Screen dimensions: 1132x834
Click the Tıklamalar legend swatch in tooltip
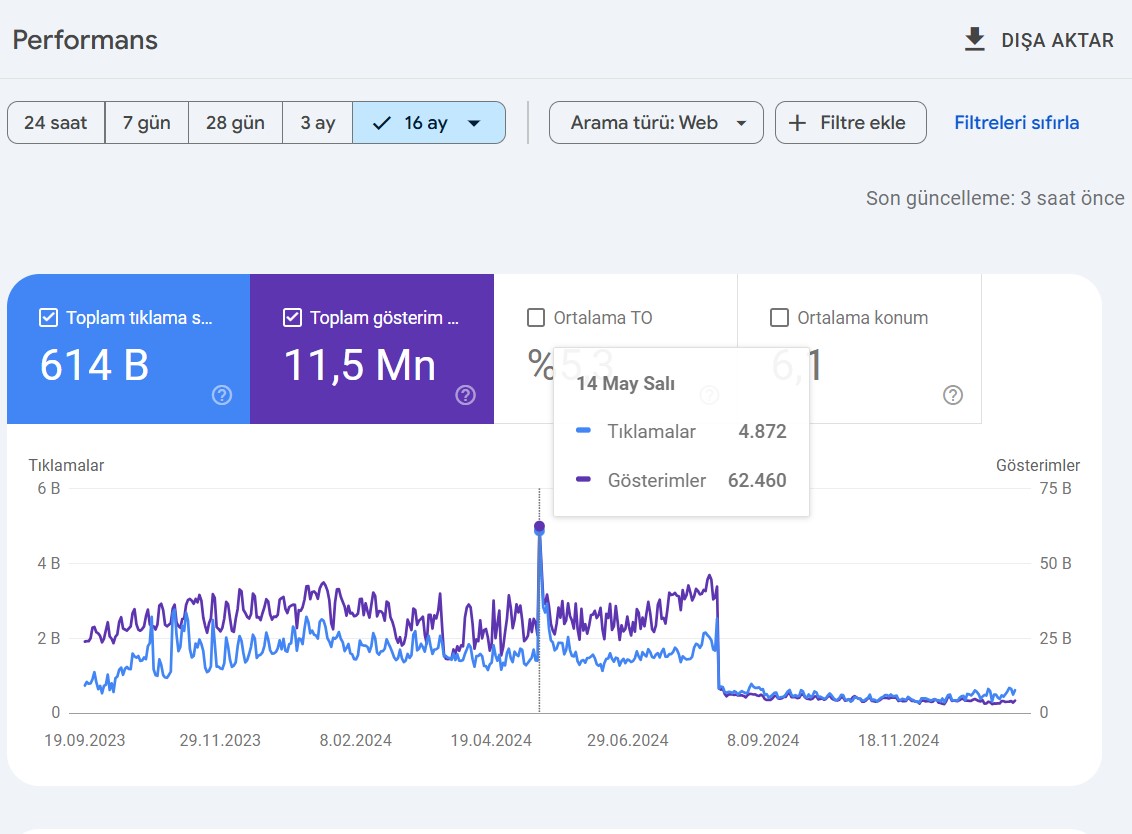[583, 431]
